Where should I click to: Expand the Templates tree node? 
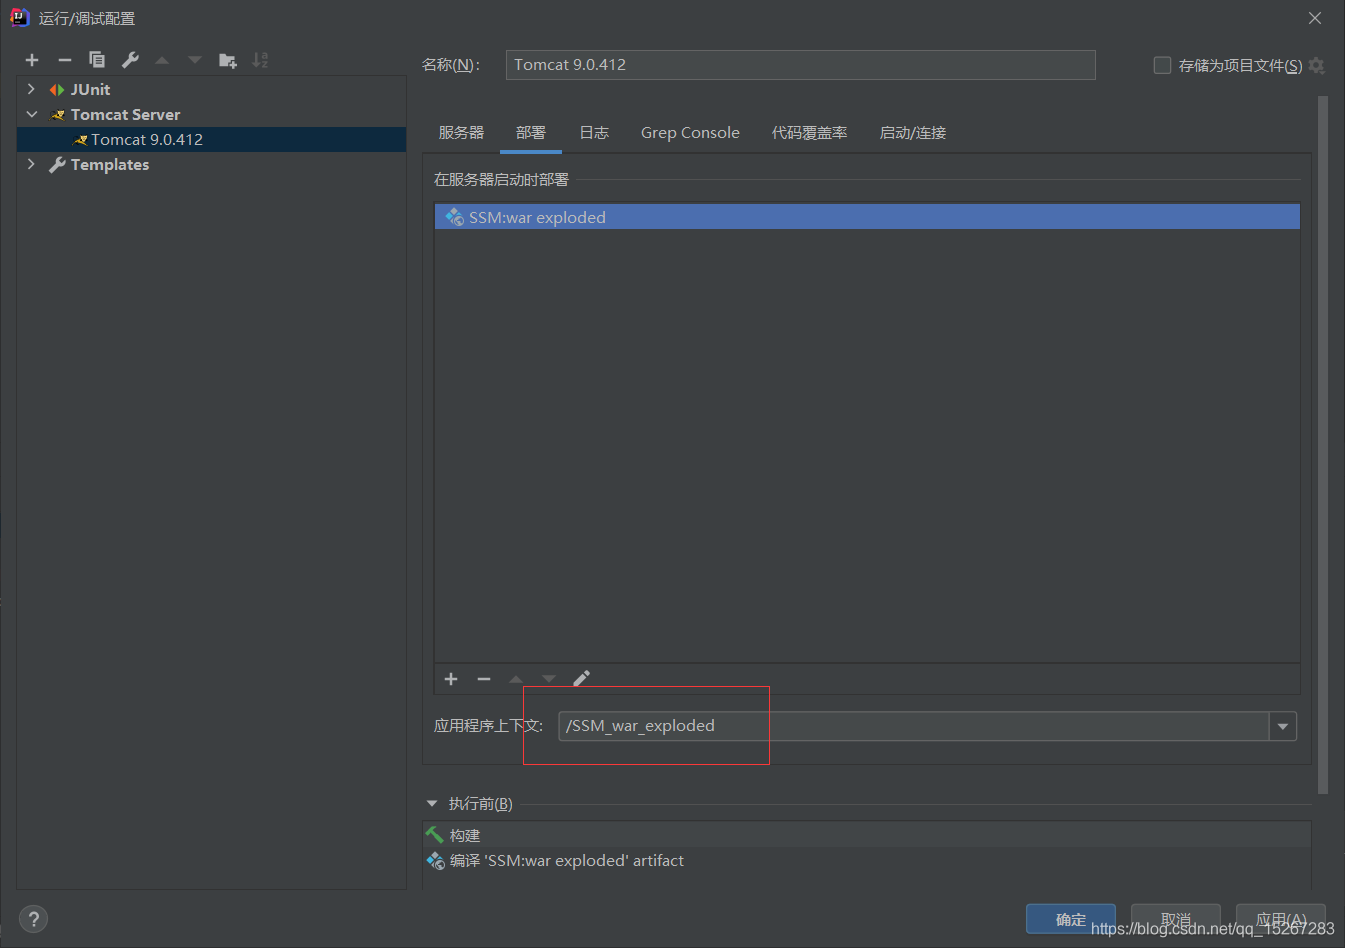[31, 164]
